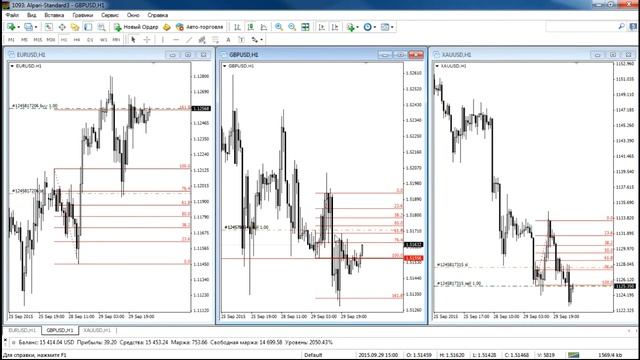
Task: Switch chart type to Bar chart
Action: pos(237,27)
